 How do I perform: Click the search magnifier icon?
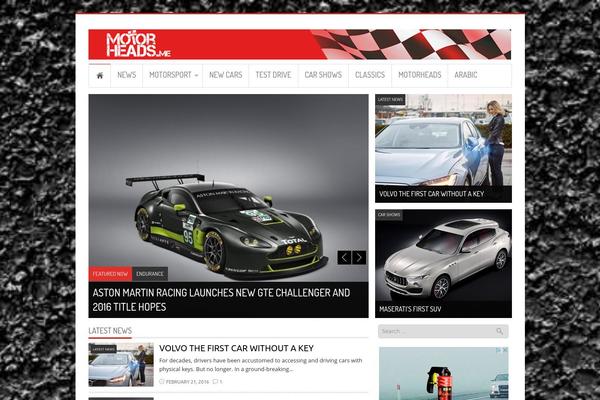[x=500, y=331]
